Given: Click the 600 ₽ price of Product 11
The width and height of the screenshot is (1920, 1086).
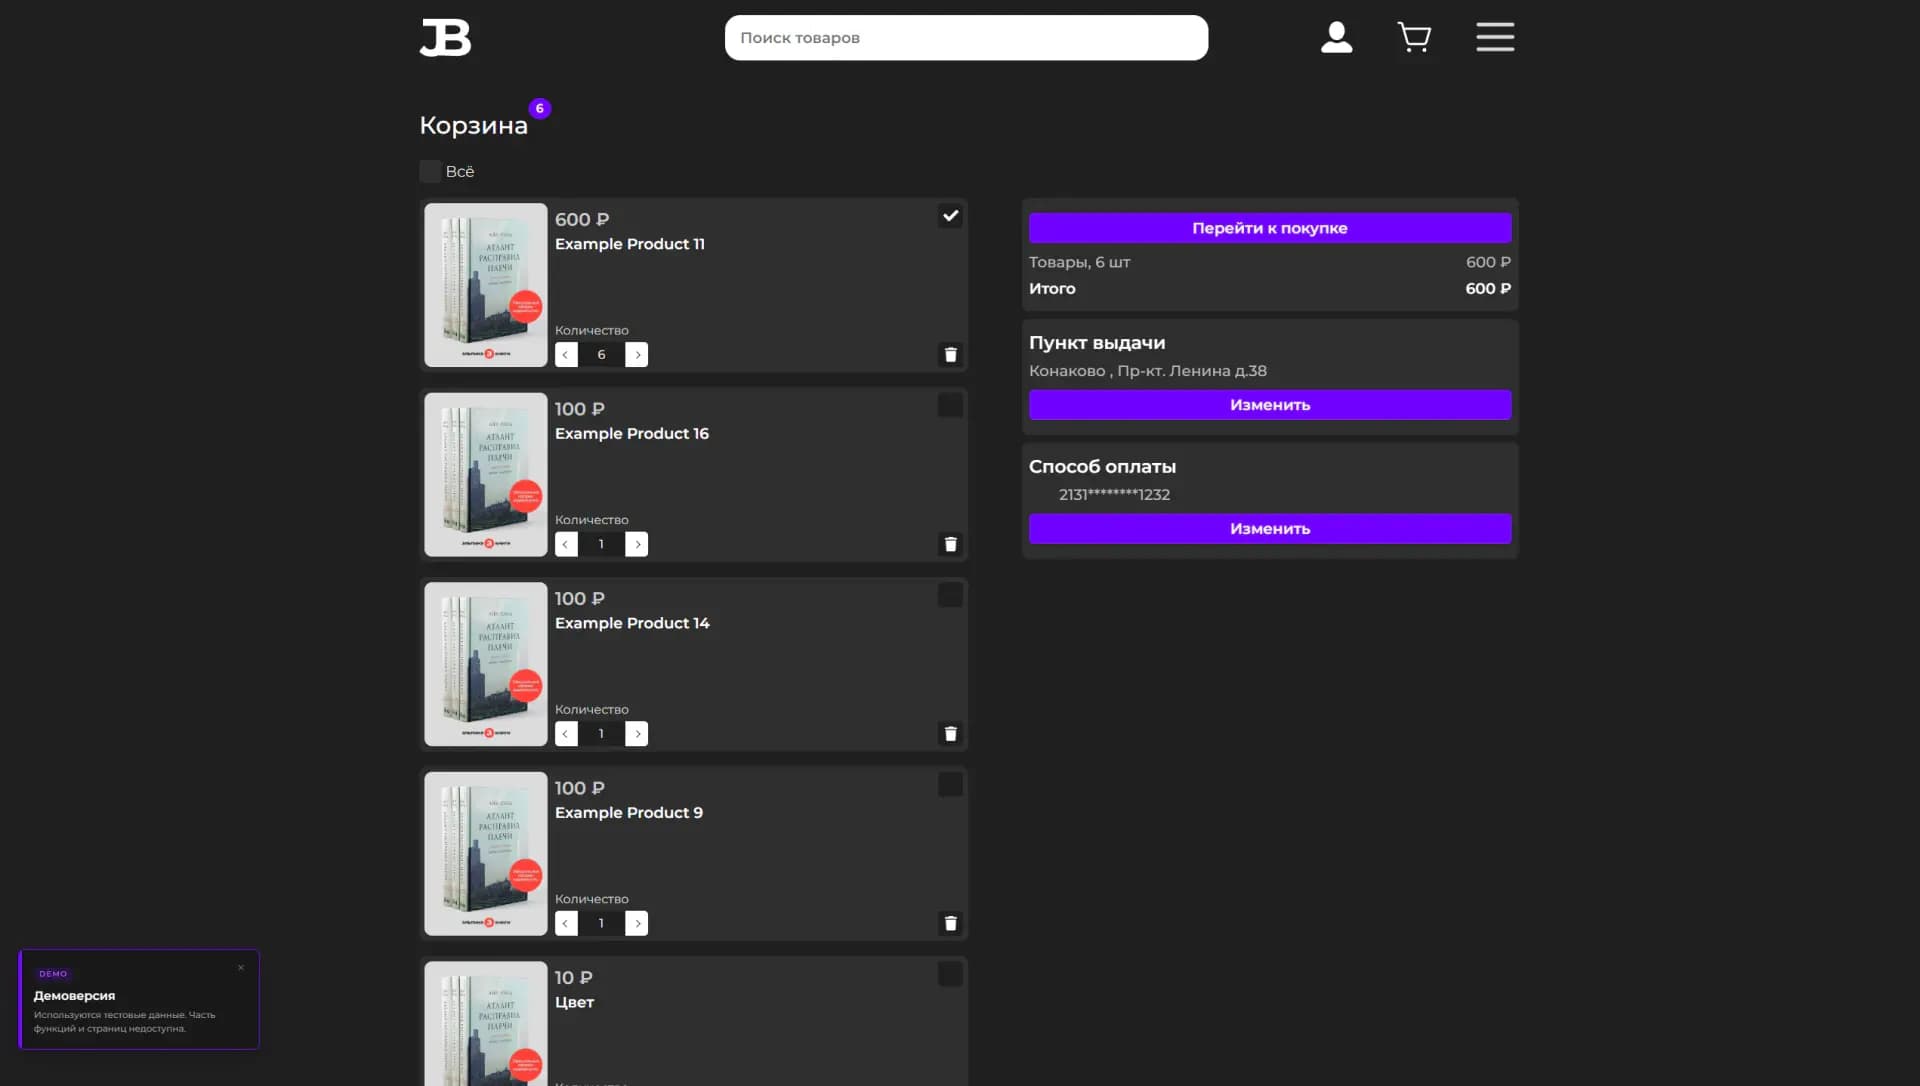Looking at the screenshot, I should tap(582, 220).
